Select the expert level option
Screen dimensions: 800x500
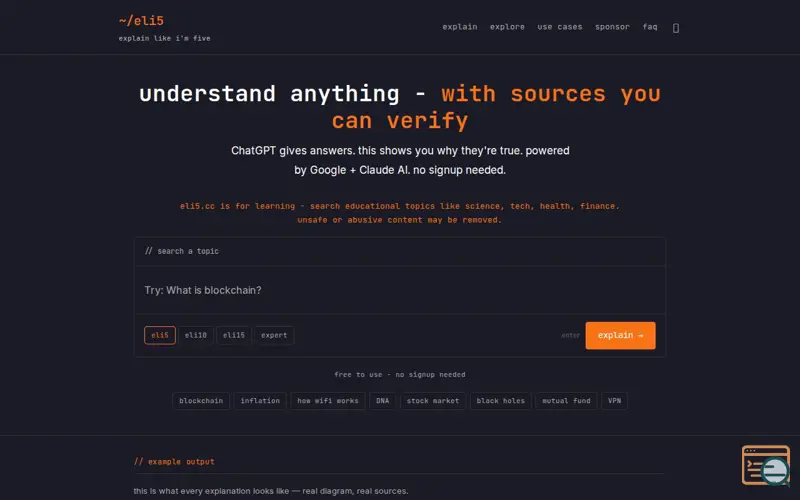(x=274, y=335)
